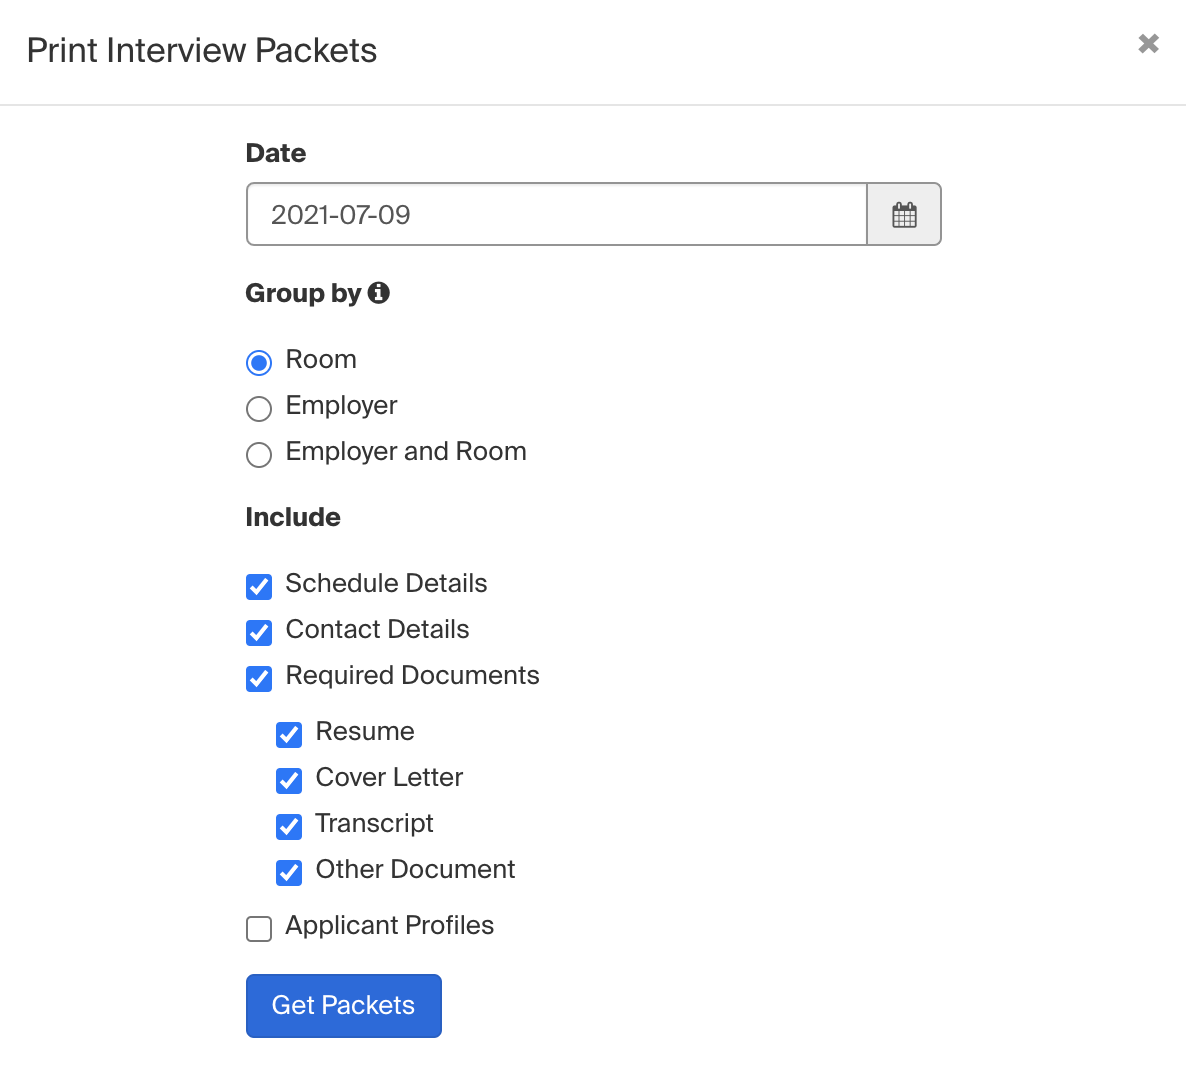Click the Employer and Room label text
The image size is (1186, 1078).
[x=406, y=451]
